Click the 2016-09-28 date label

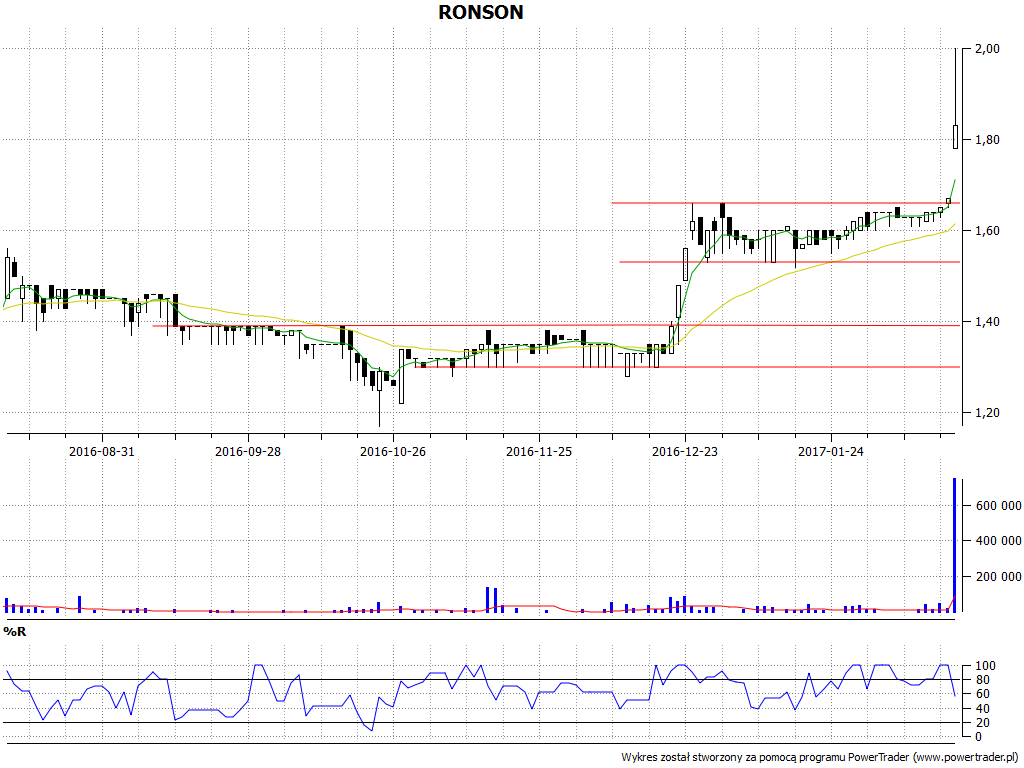248,451
